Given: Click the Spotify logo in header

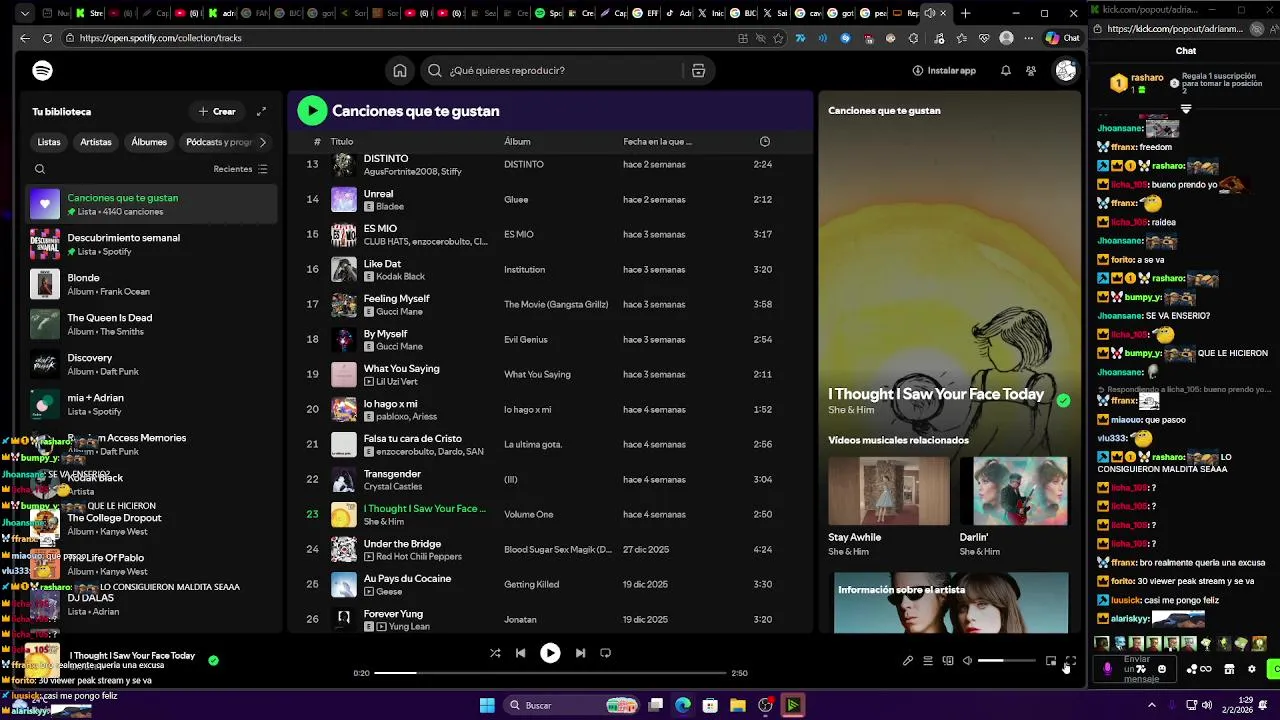Looking at the screenshot, I should pyautogui.click(x=42, y=71).
